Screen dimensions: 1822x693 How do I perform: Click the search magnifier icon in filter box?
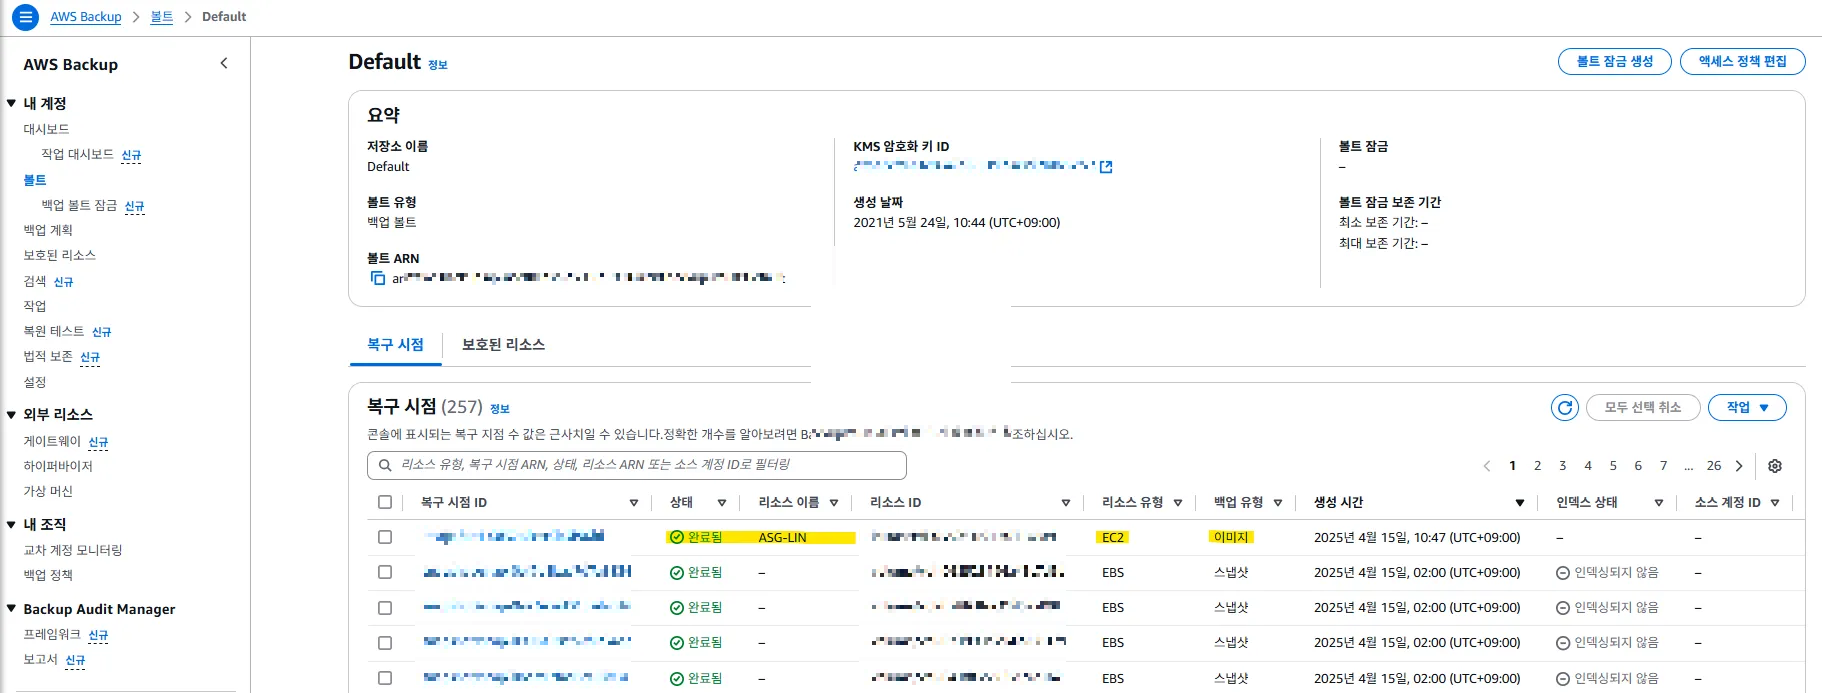[x=385, y=465]
